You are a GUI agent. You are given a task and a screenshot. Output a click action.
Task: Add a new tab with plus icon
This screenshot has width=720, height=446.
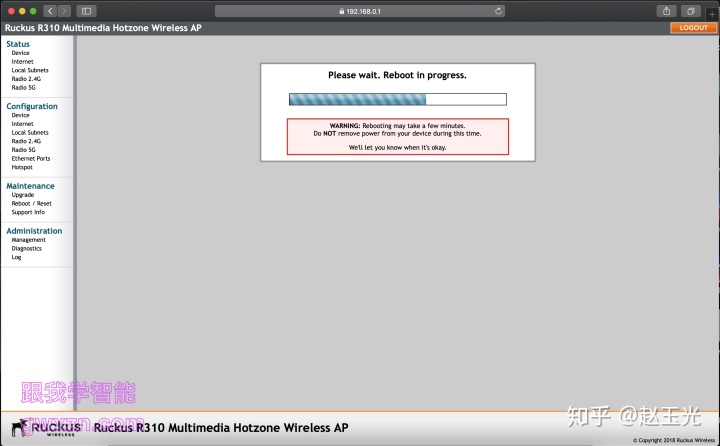point(712,14)
